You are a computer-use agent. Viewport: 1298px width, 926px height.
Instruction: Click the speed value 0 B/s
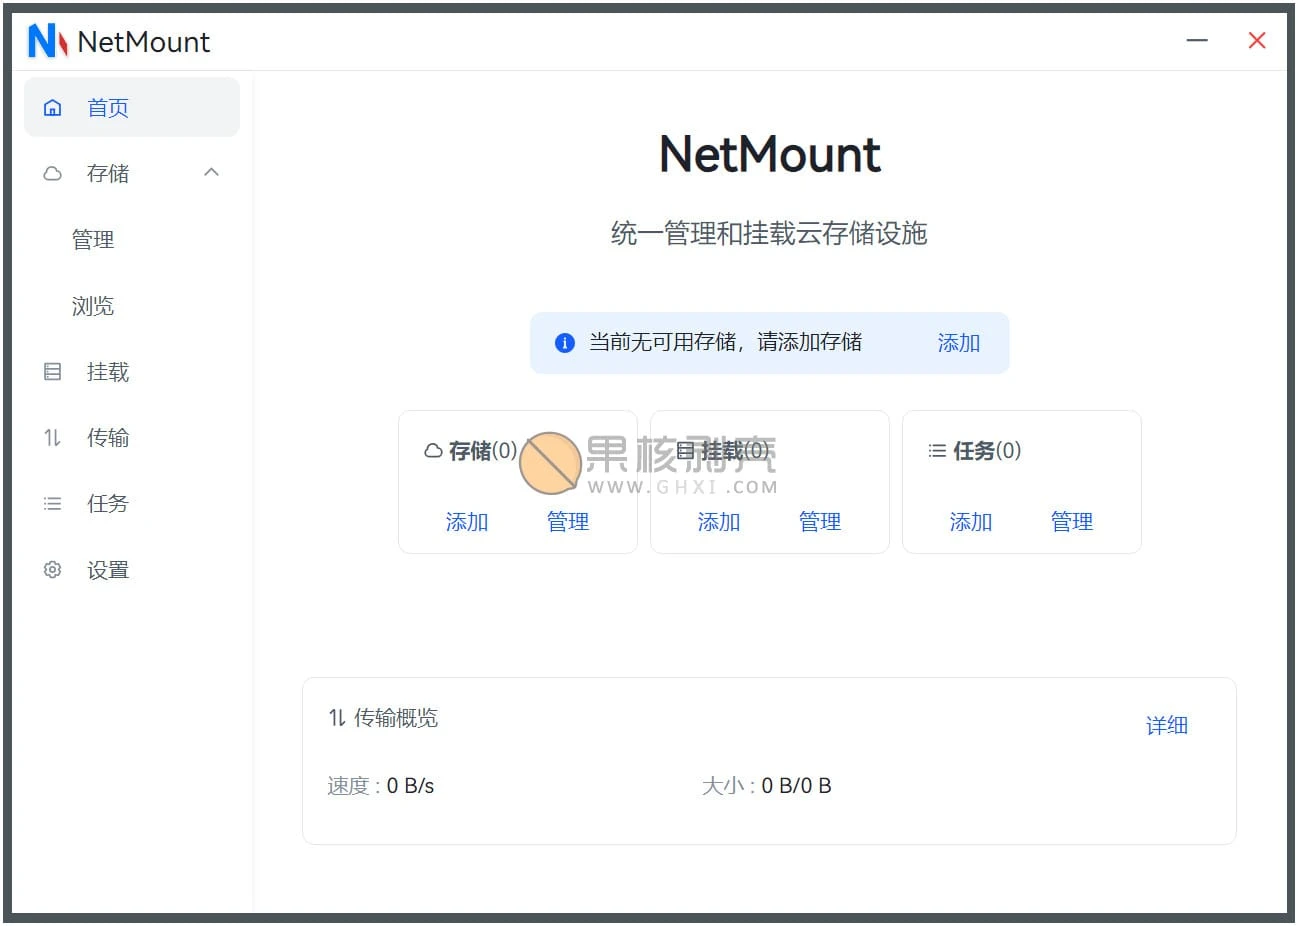(411, 786)
